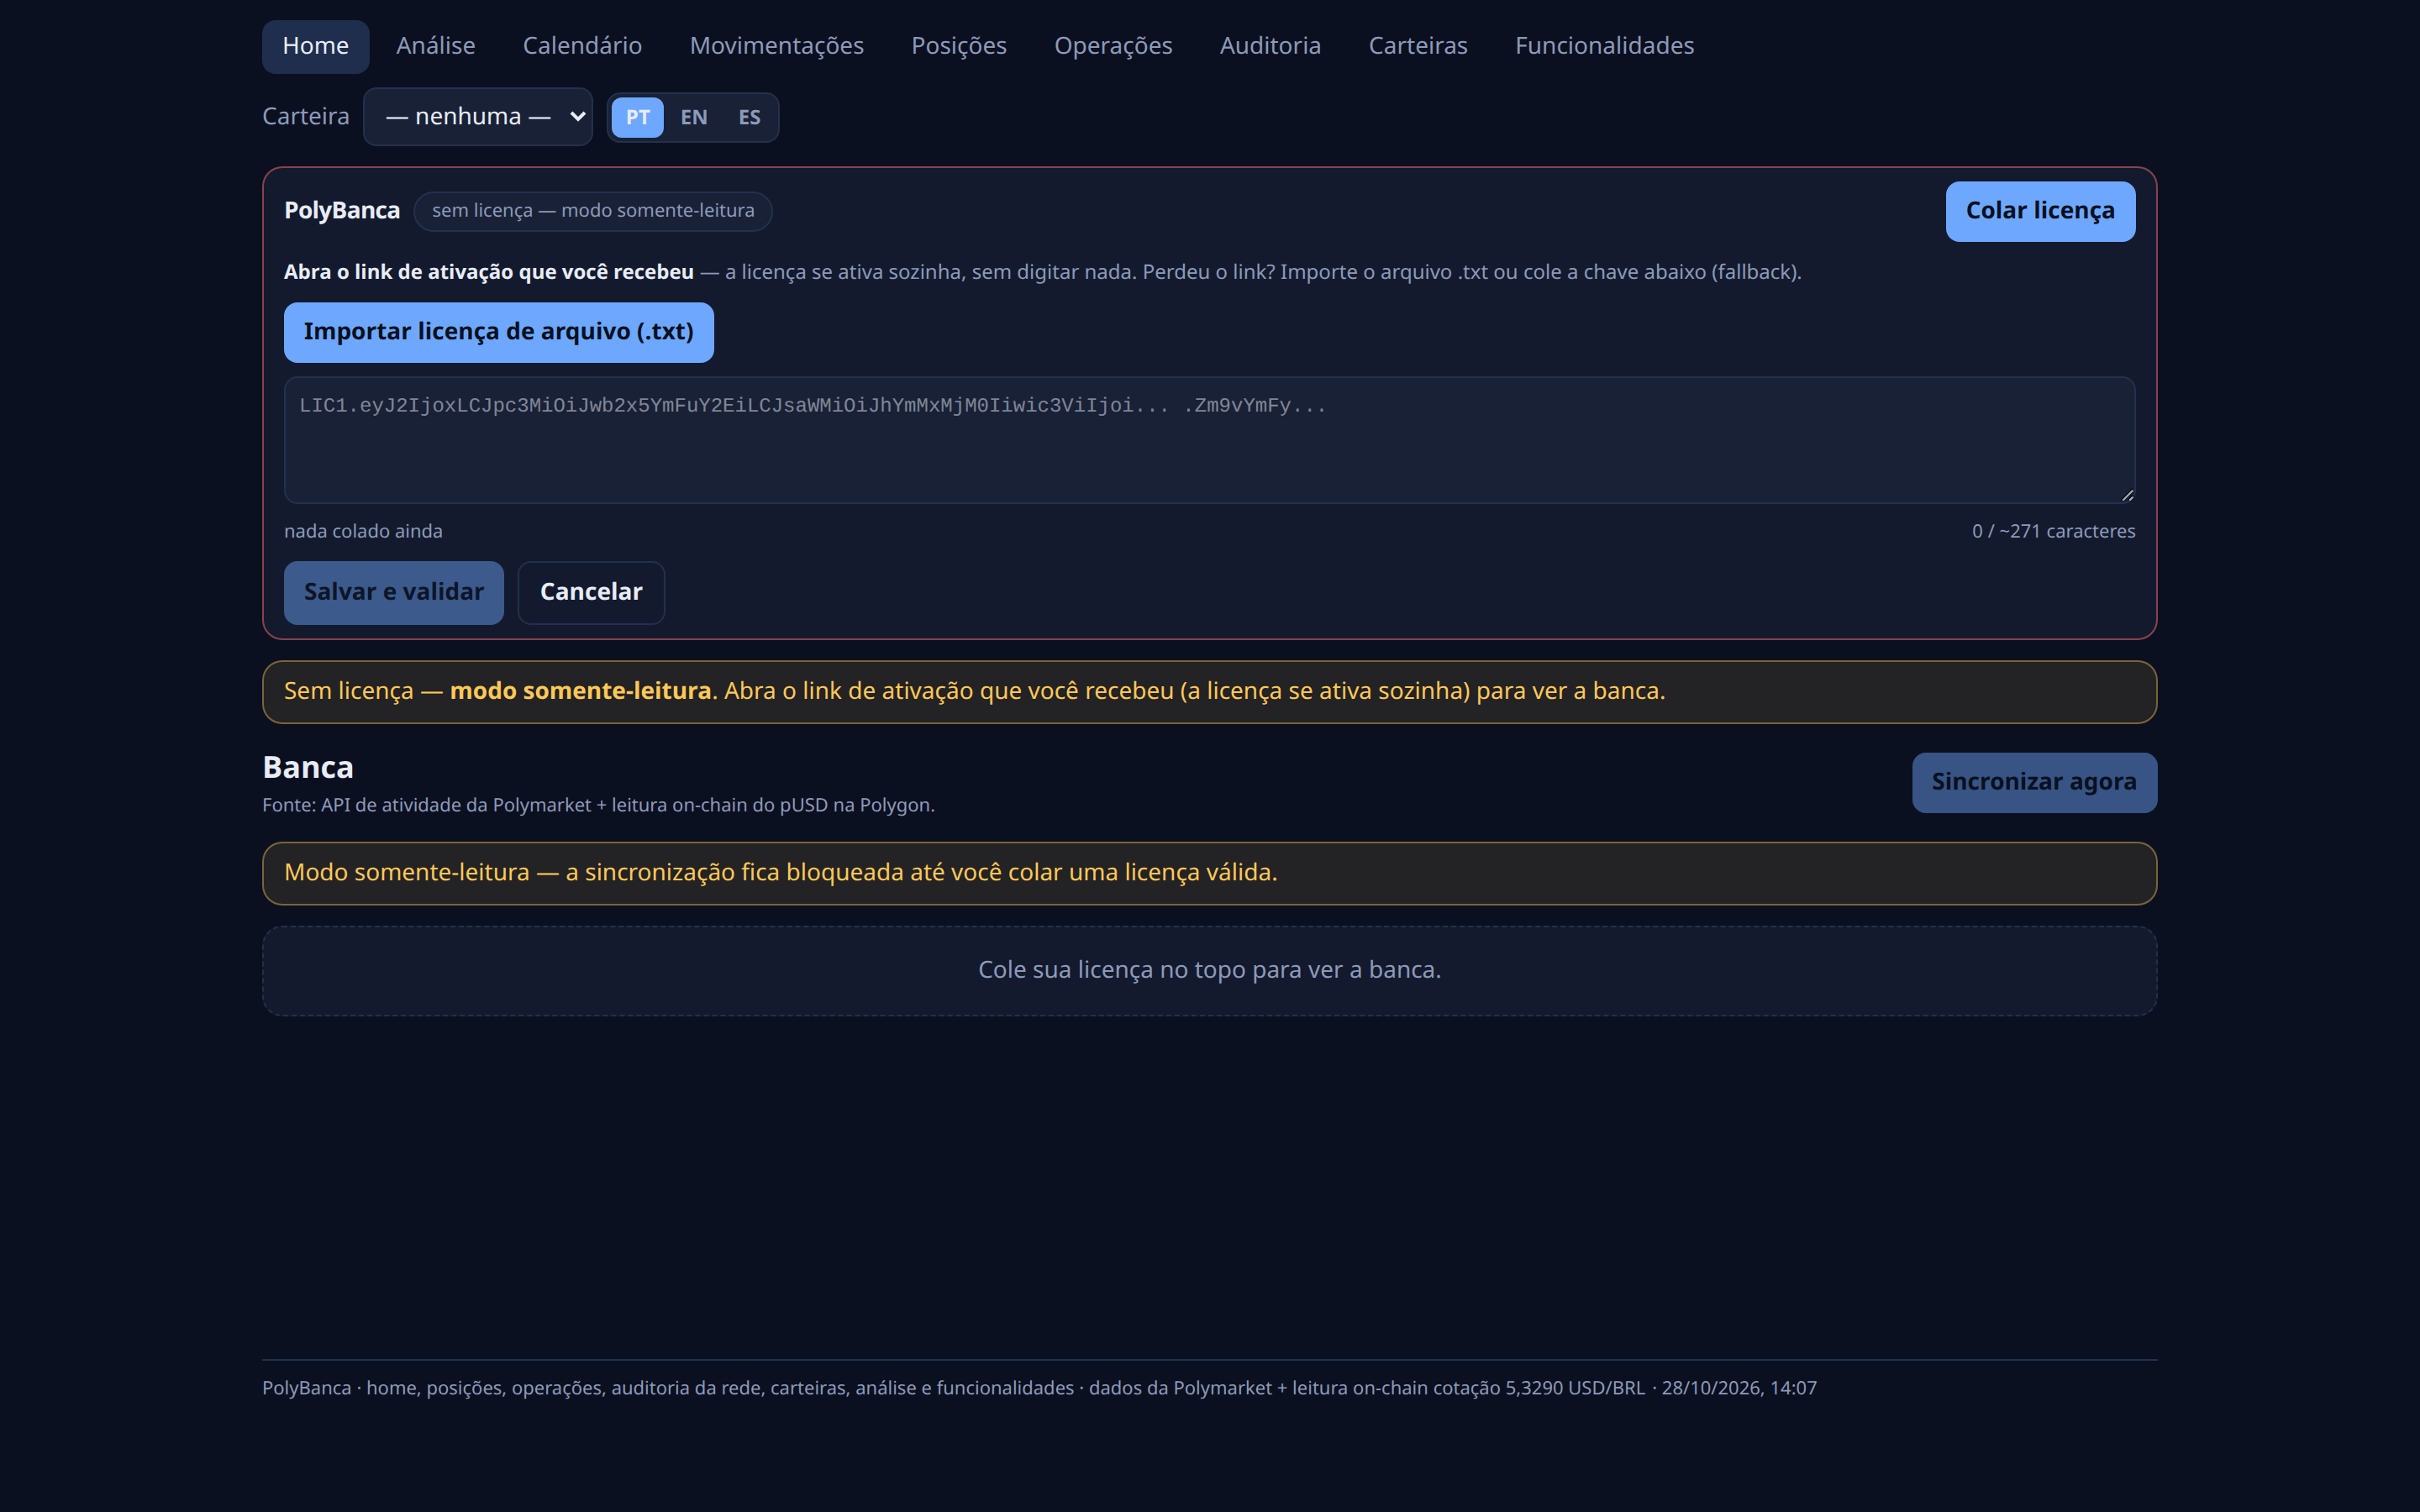Switch to the Análise tab
This screenshot has width=2420, height=1512.
click(x=435, y=46)
